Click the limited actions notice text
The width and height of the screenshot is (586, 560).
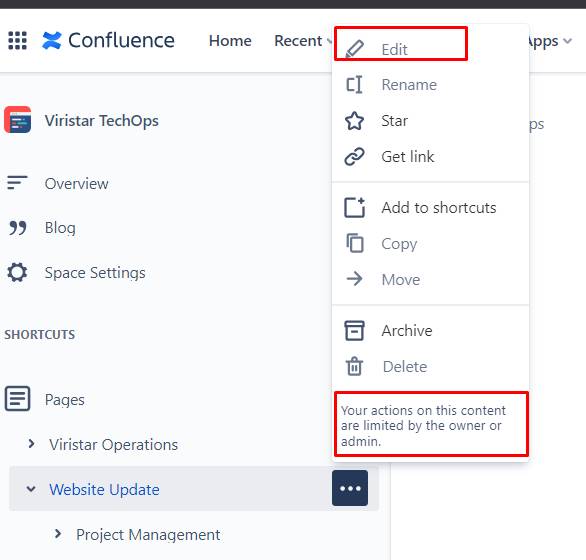423,425
